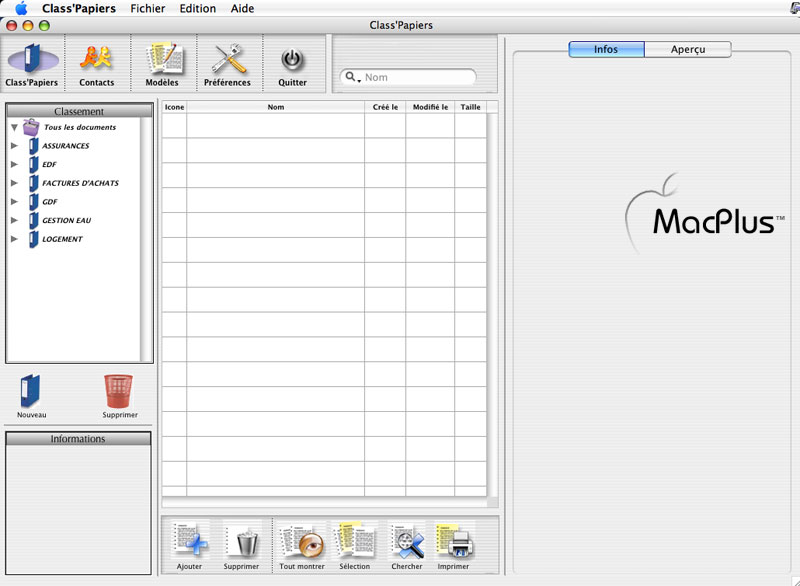
Task: Select the GESTION EAU label
Action: click(x=67, y=220)
